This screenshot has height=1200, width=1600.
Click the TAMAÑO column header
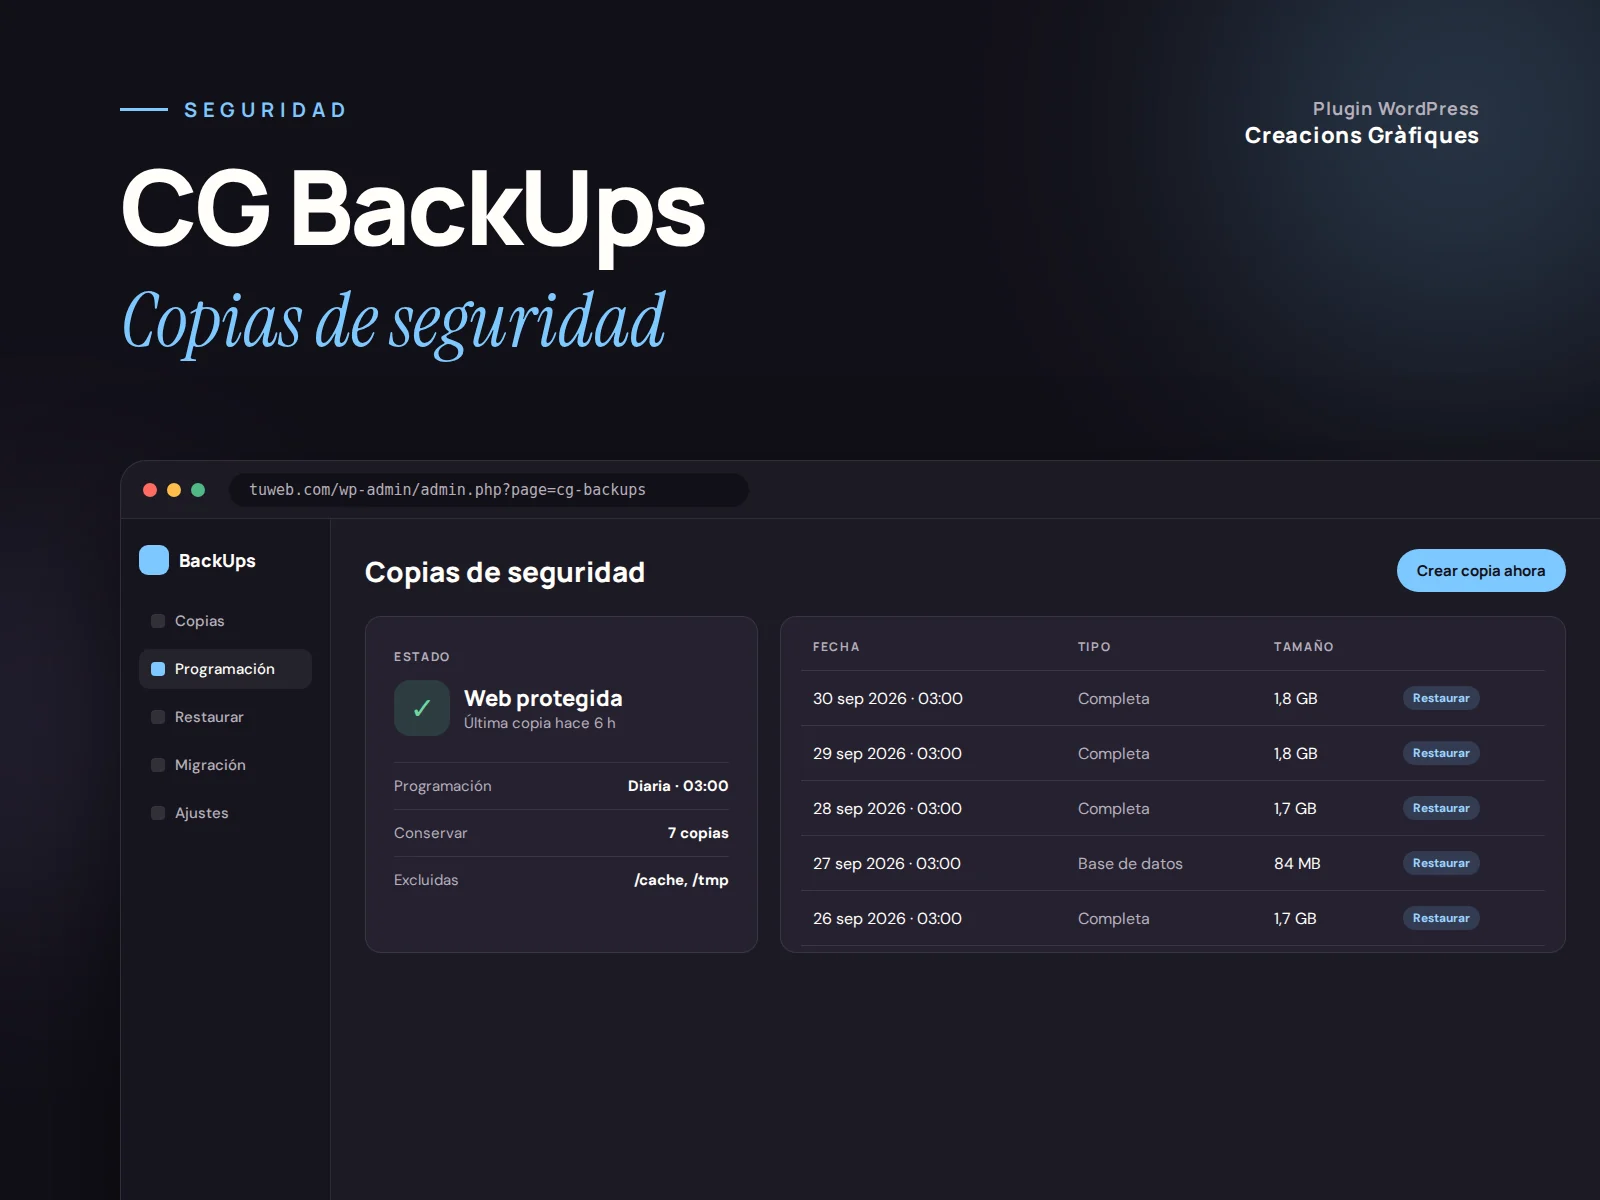click(x=1303, y=647)
